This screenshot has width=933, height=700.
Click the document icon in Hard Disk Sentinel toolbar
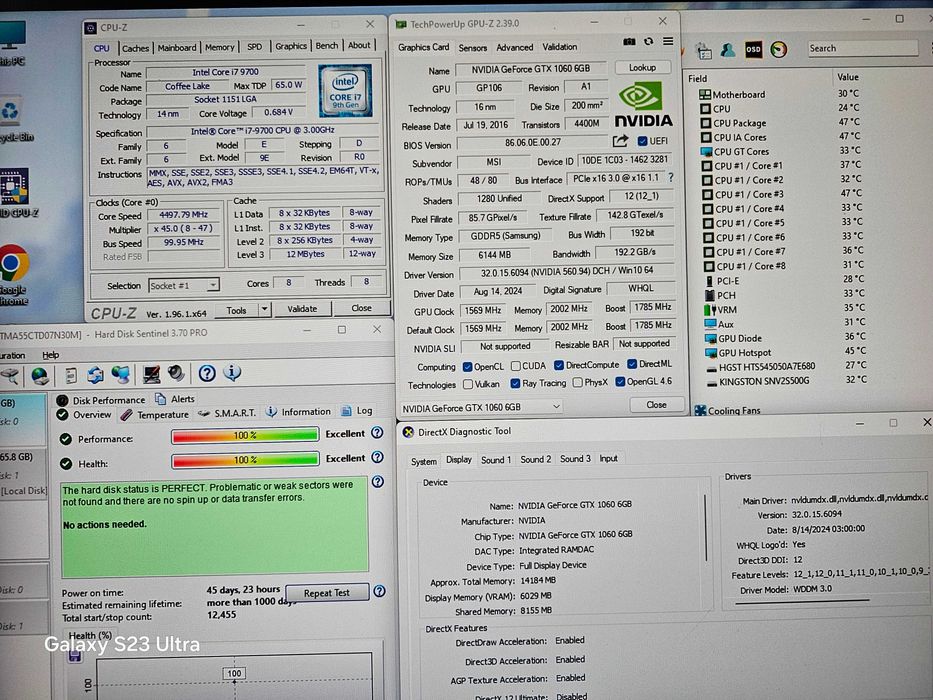point(71,376)
